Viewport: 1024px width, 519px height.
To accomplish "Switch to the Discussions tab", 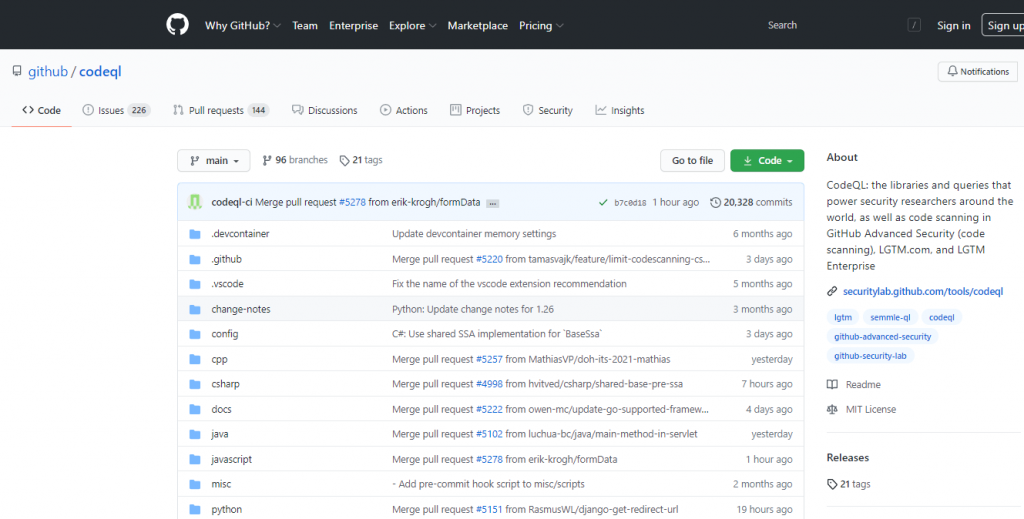I will pyautogui.click(x=325, y=110).
